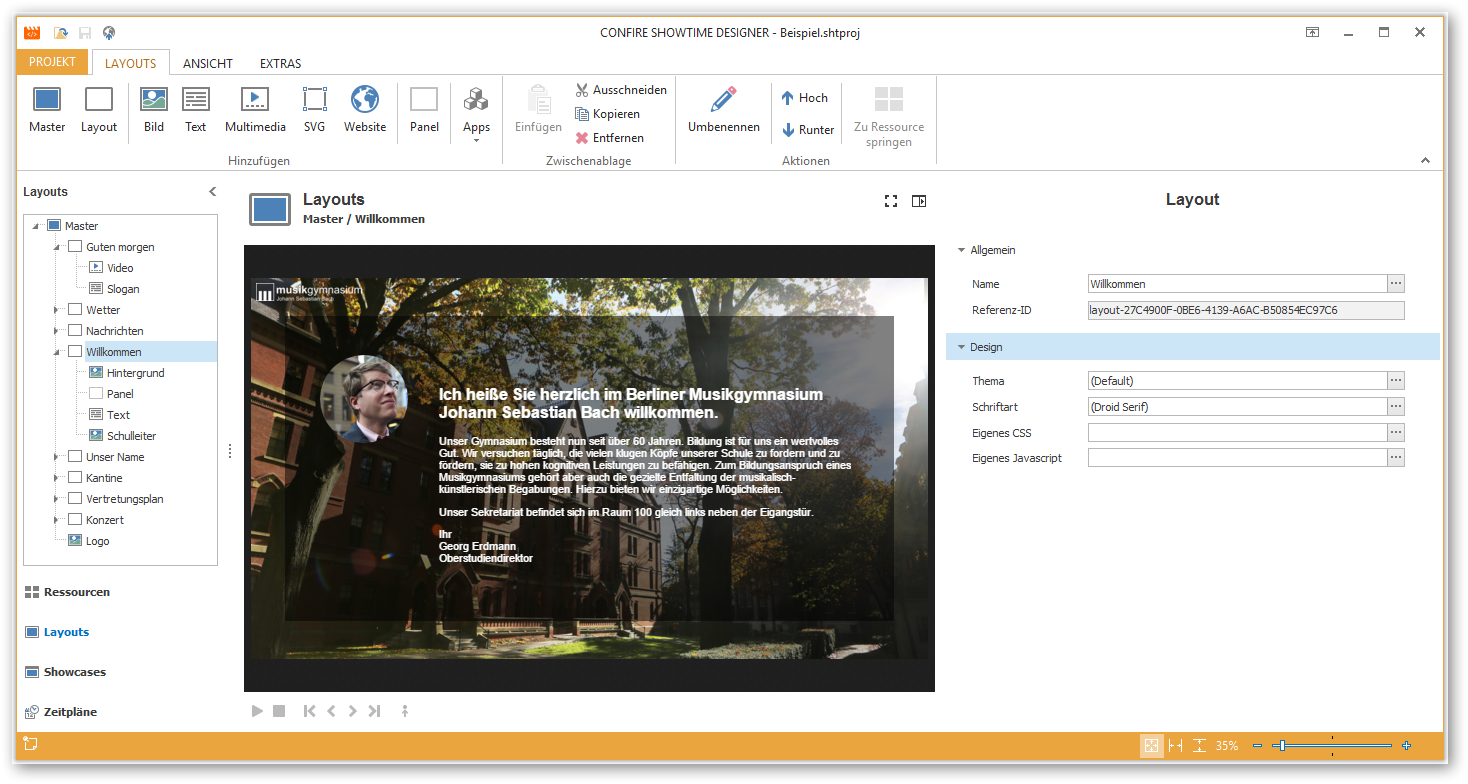The image size is (1468, 784).
Task: Add a Panel element
Action: click(x=424, y=110)
